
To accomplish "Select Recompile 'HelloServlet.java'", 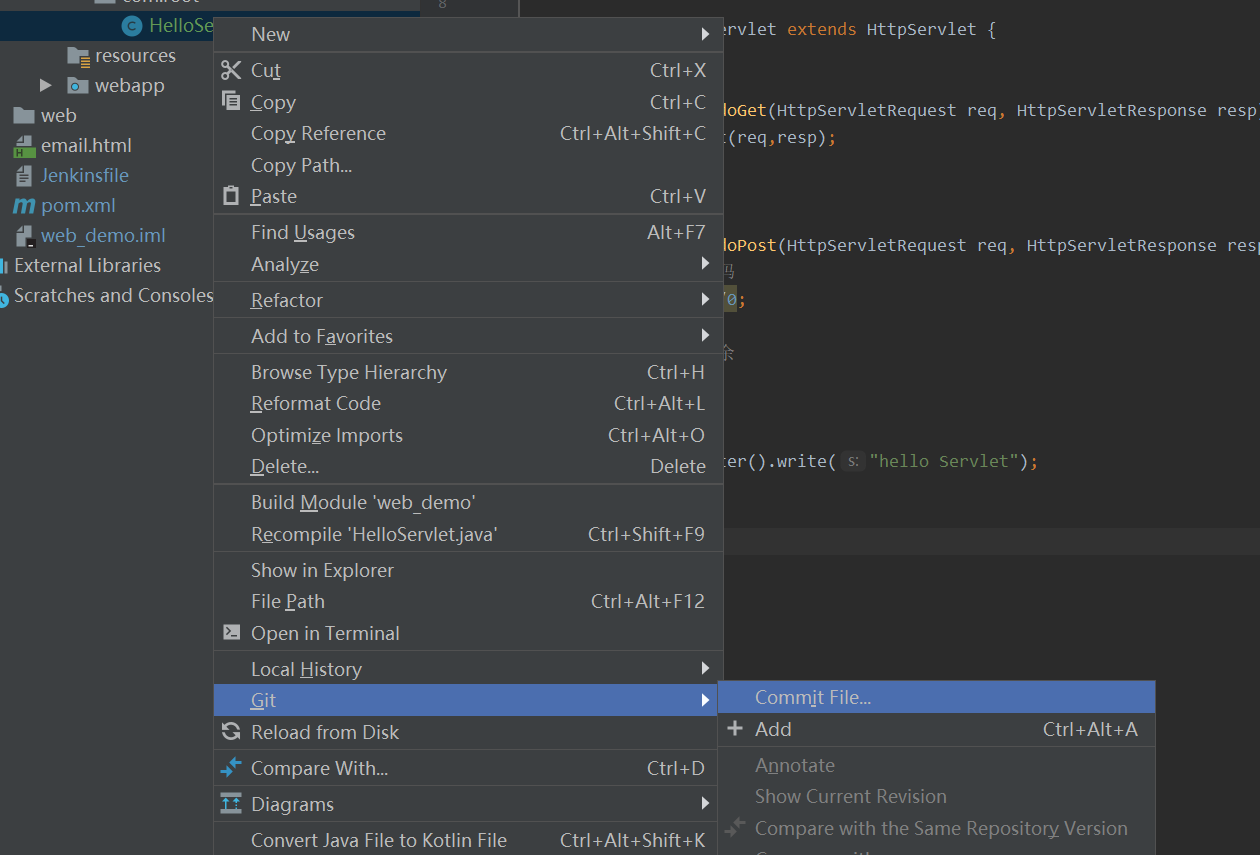I will [x=468, y=534].
